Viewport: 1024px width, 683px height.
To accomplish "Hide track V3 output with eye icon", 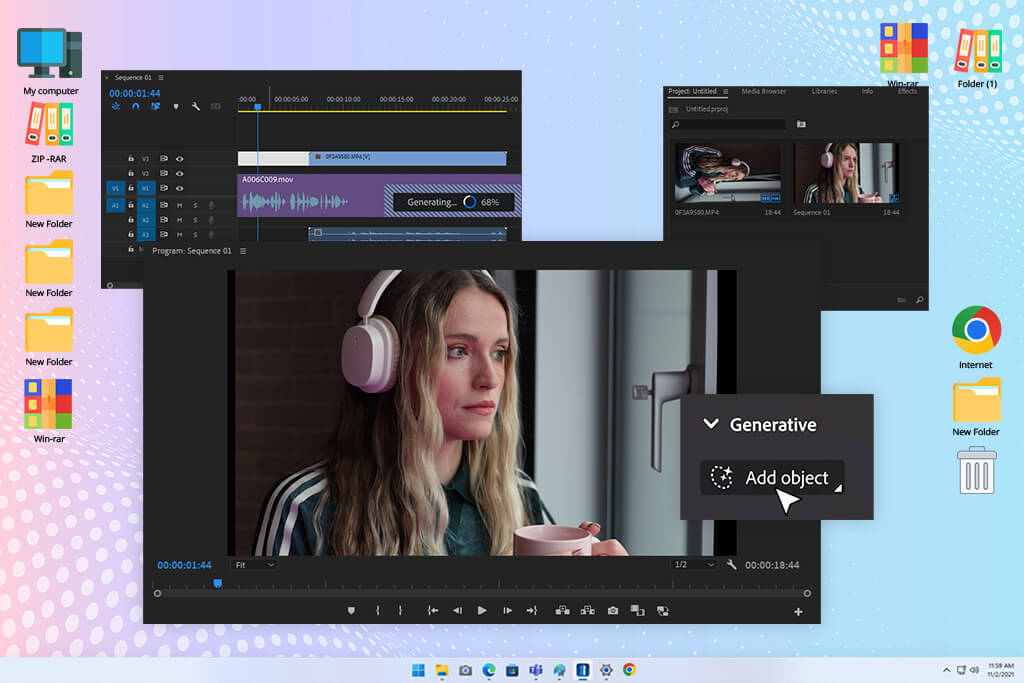I will point(180,159).
